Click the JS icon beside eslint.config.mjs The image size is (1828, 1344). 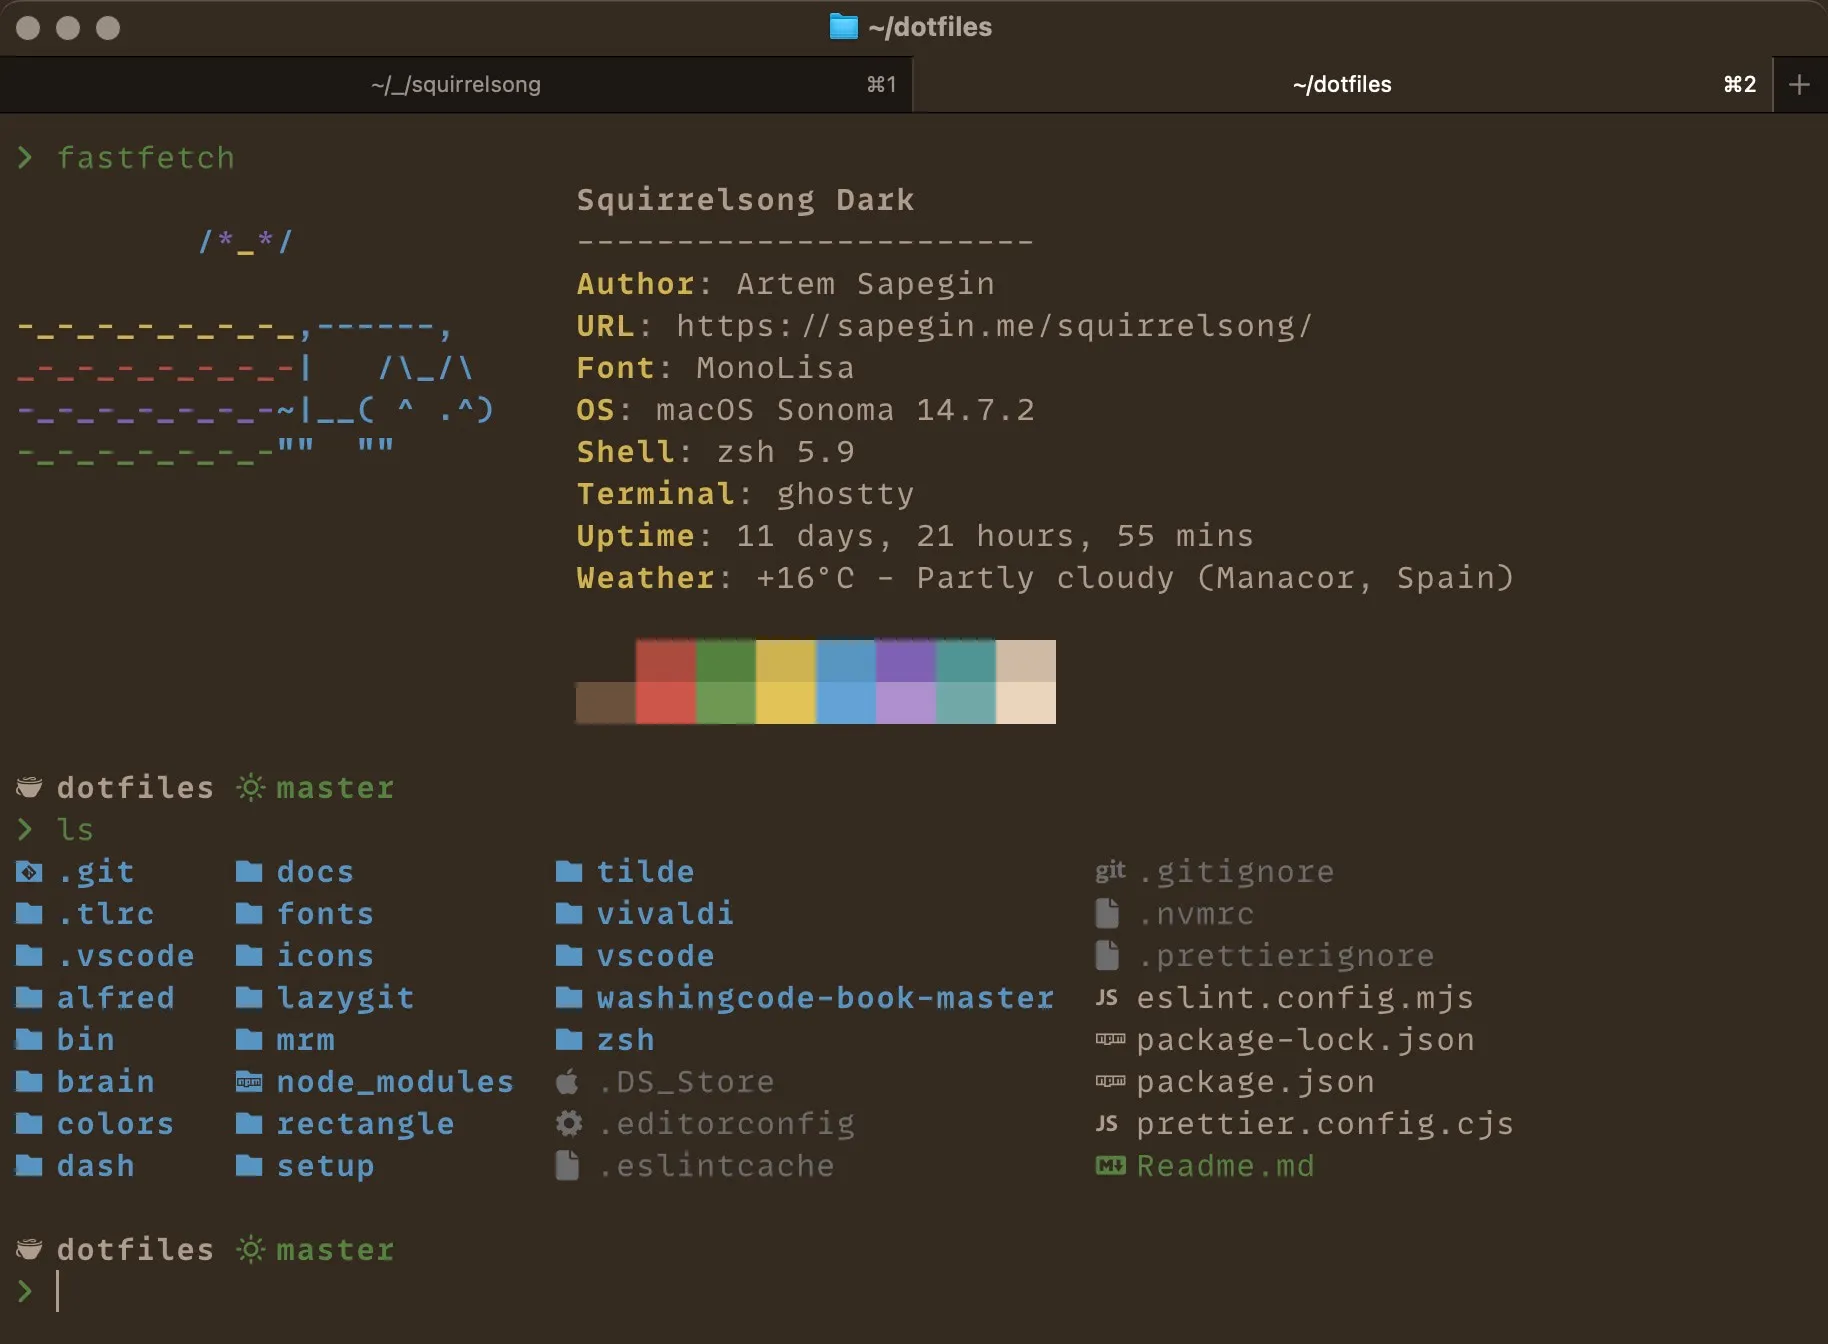1107,998
